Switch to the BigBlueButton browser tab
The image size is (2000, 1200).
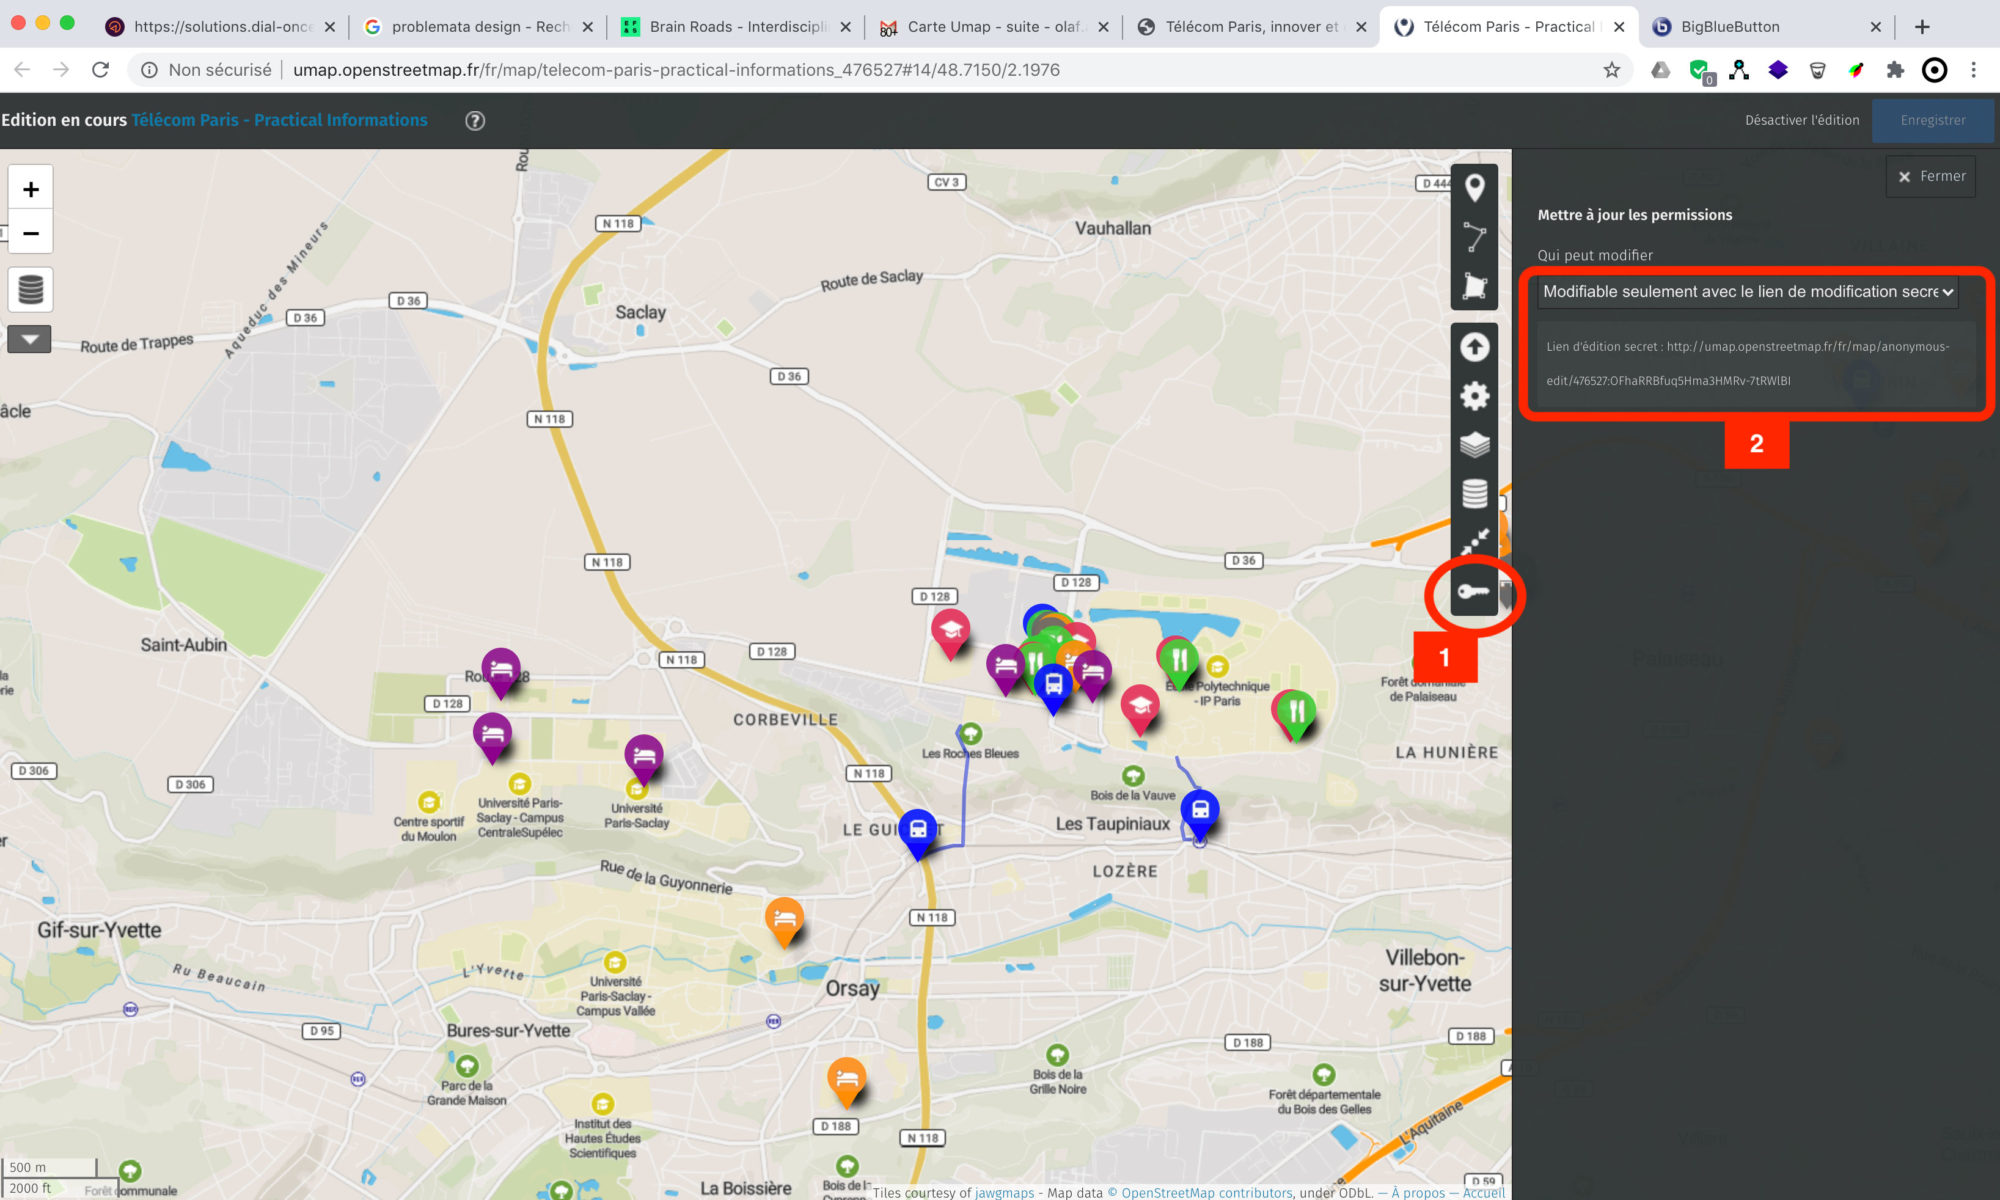(x=1730, y=27)
